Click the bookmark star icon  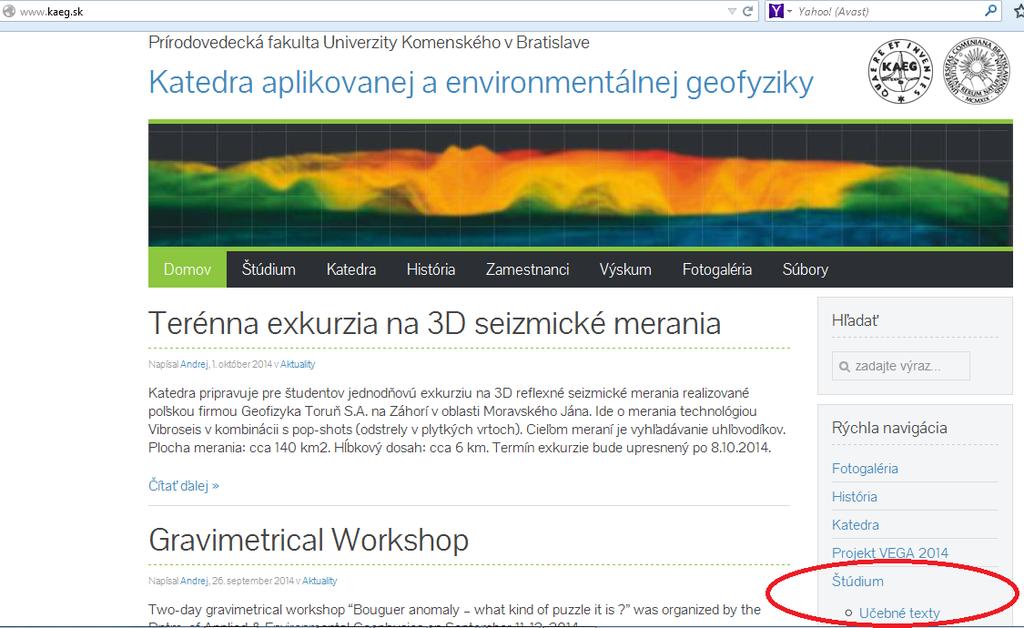tap(1018, 11)
